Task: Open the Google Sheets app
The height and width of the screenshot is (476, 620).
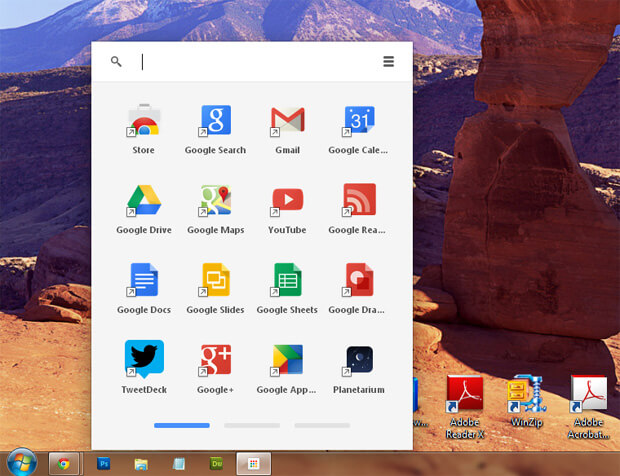Action: coord(287,280)
